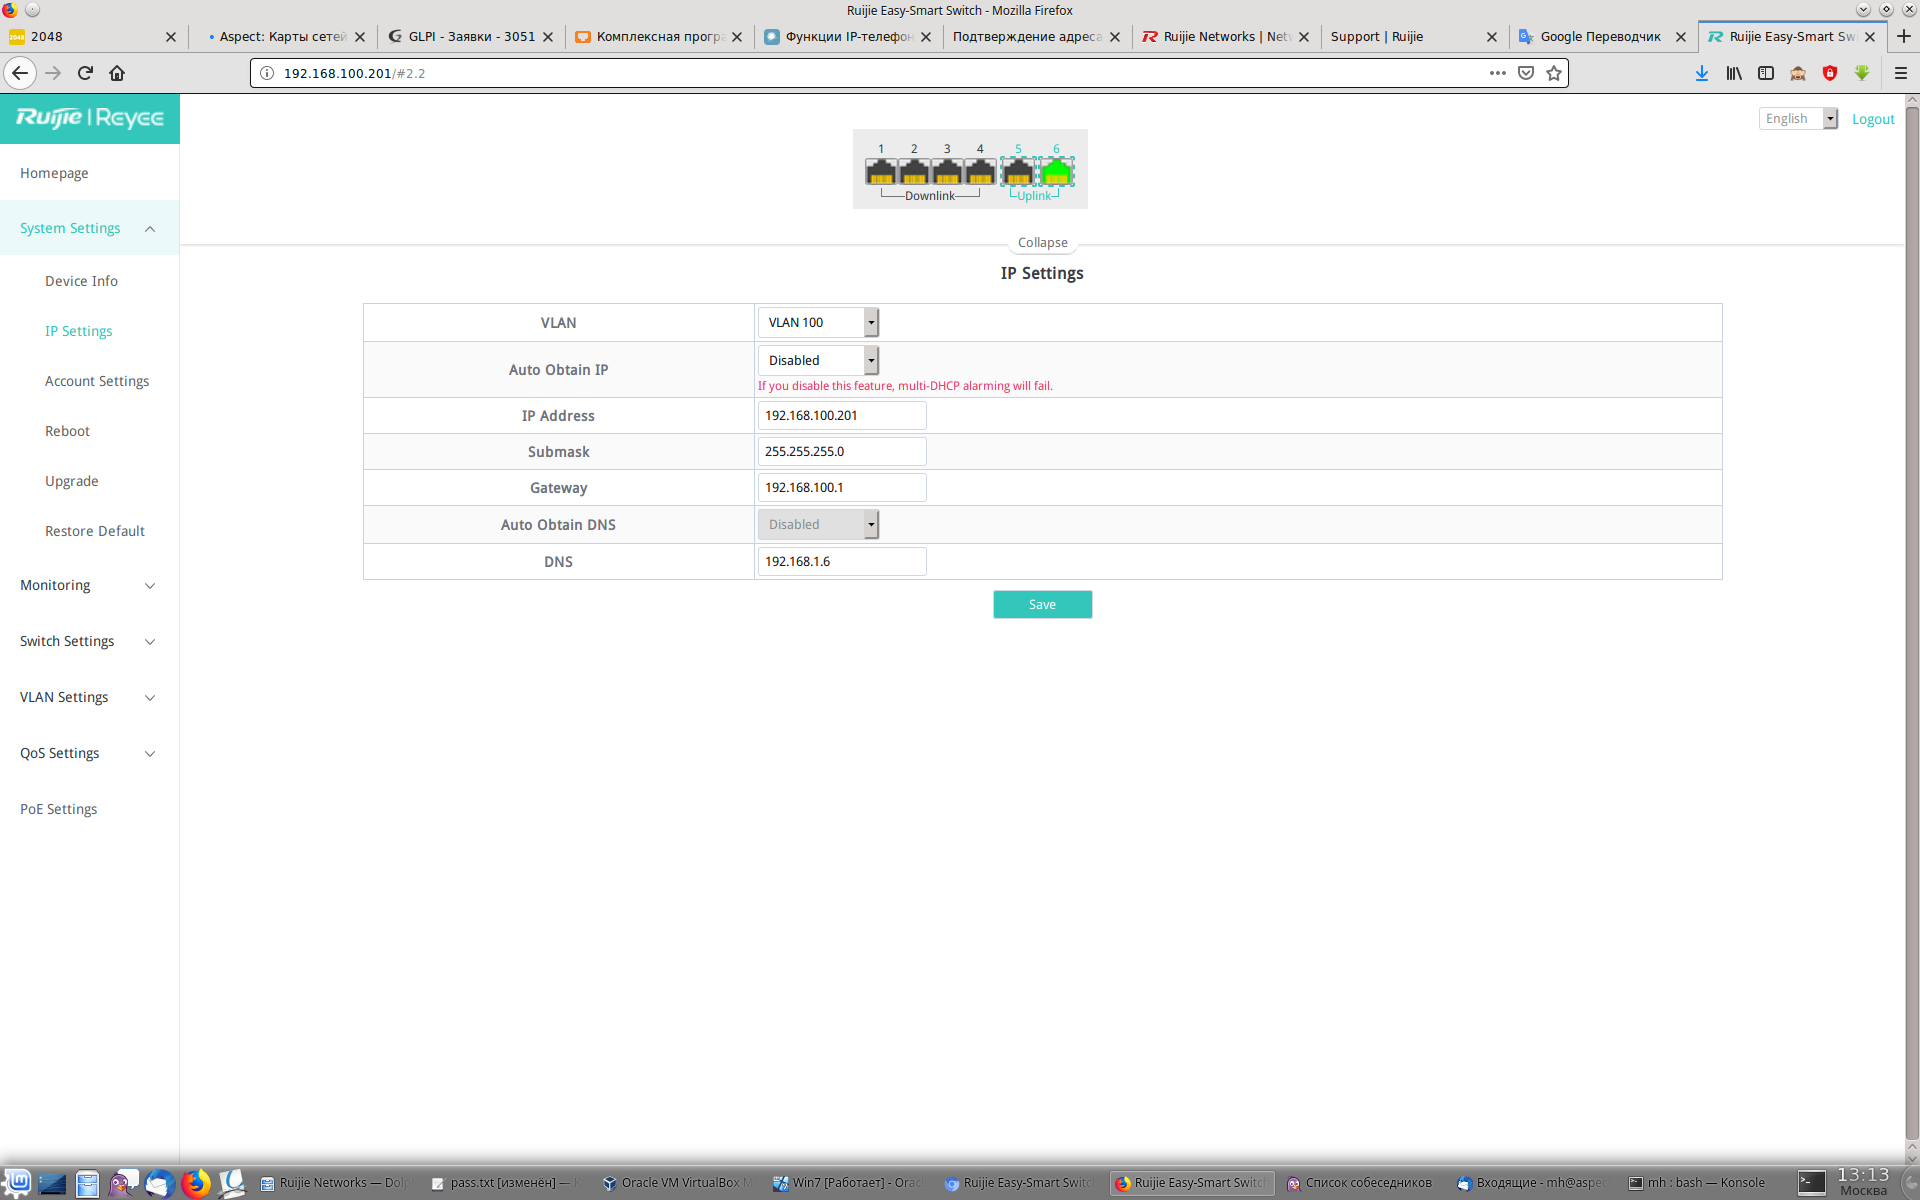Expand VLAN Settings in the sidebar
Viewport: 1920px width, 1200px height.
[88, 697]
